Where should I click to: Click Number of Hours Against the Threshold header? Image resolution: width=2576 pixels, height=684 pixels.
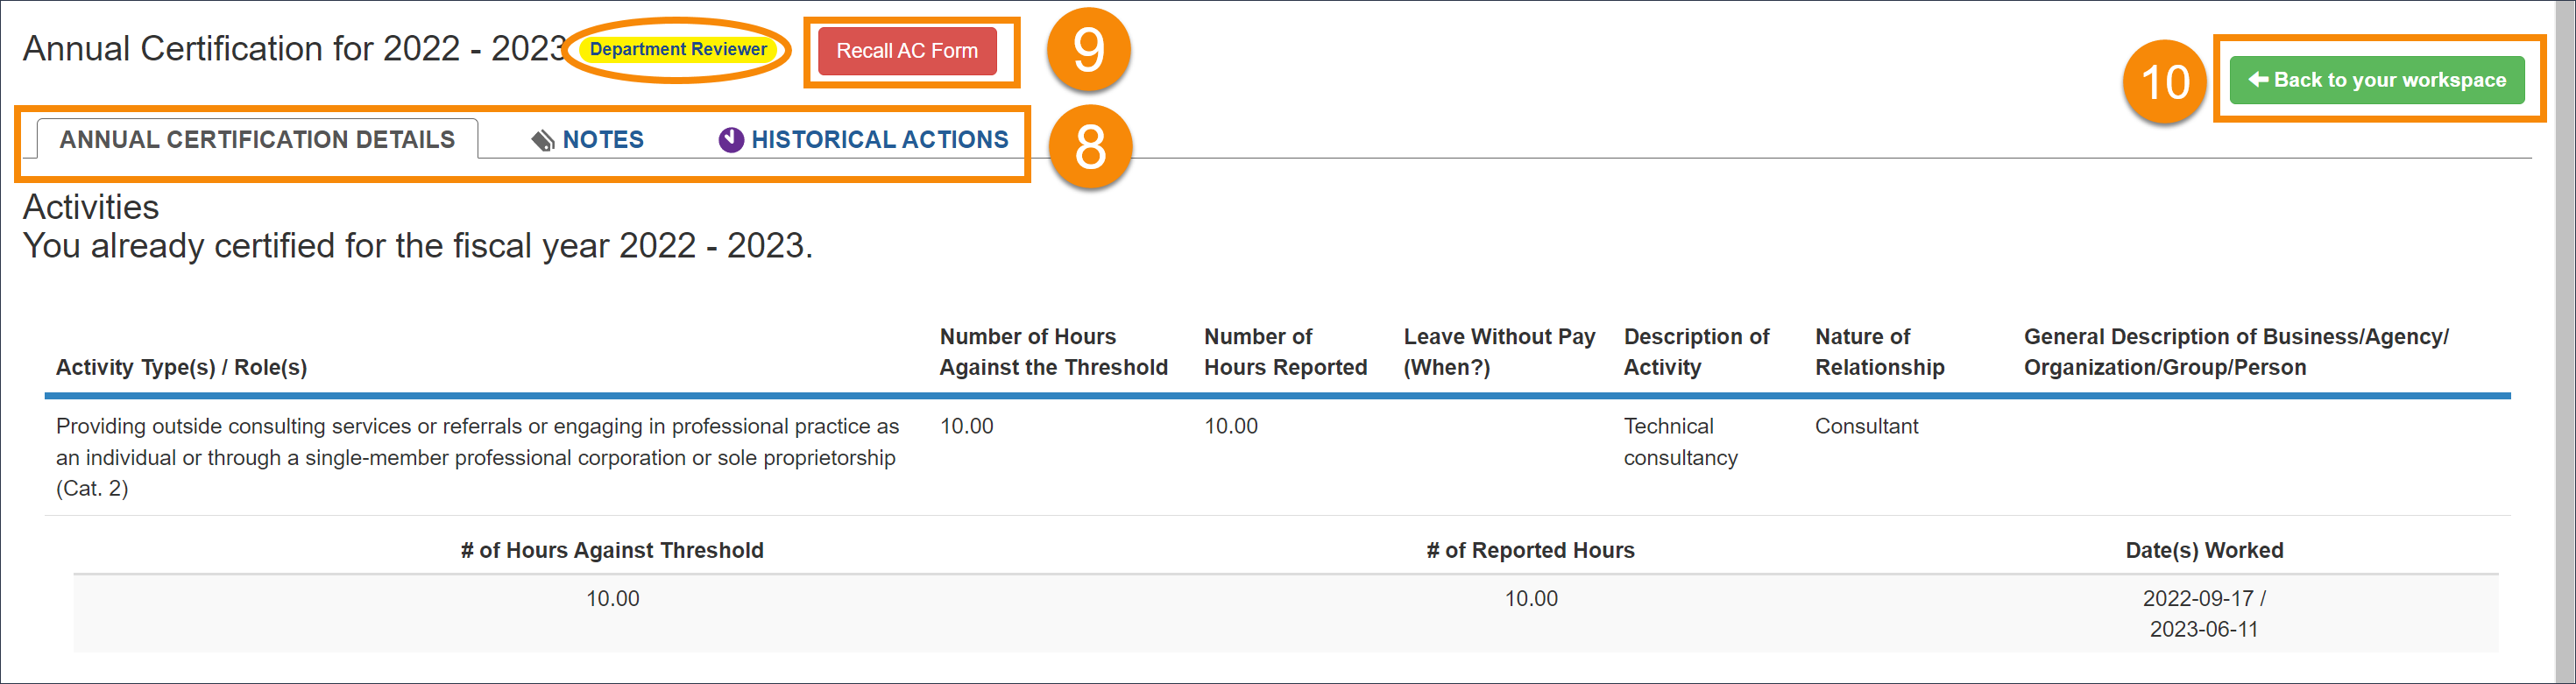coord(1053,352)
